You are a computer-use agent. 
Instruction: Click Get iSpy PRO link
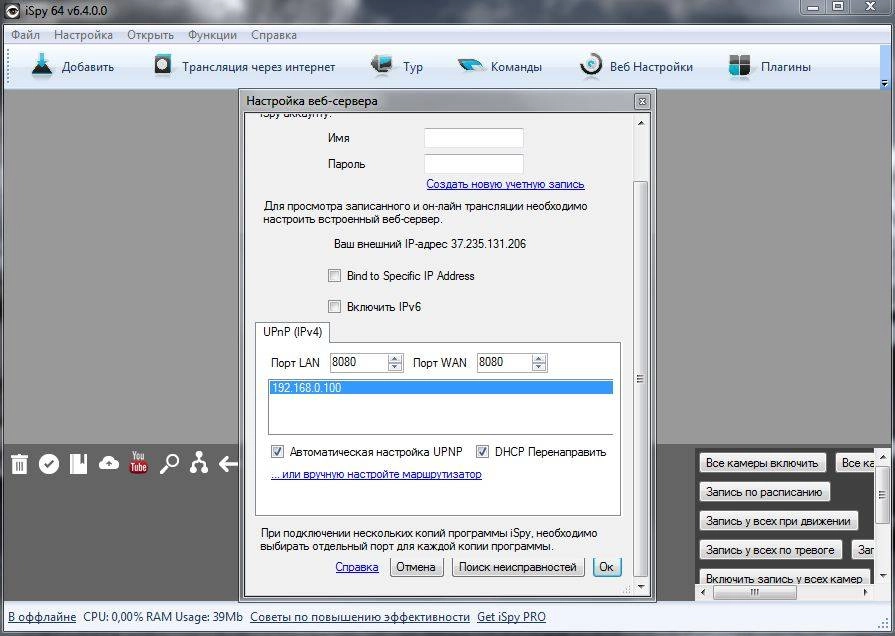[x=511, y=617]
